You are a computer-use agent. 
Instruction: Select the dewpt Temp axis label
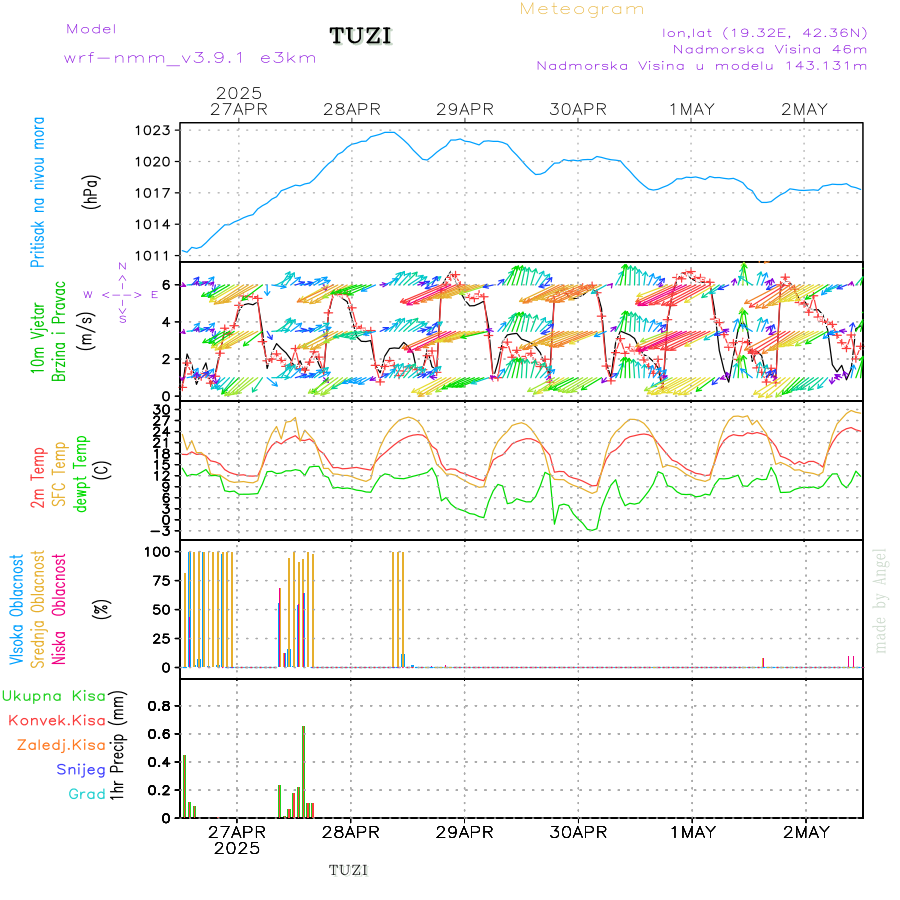80,472
